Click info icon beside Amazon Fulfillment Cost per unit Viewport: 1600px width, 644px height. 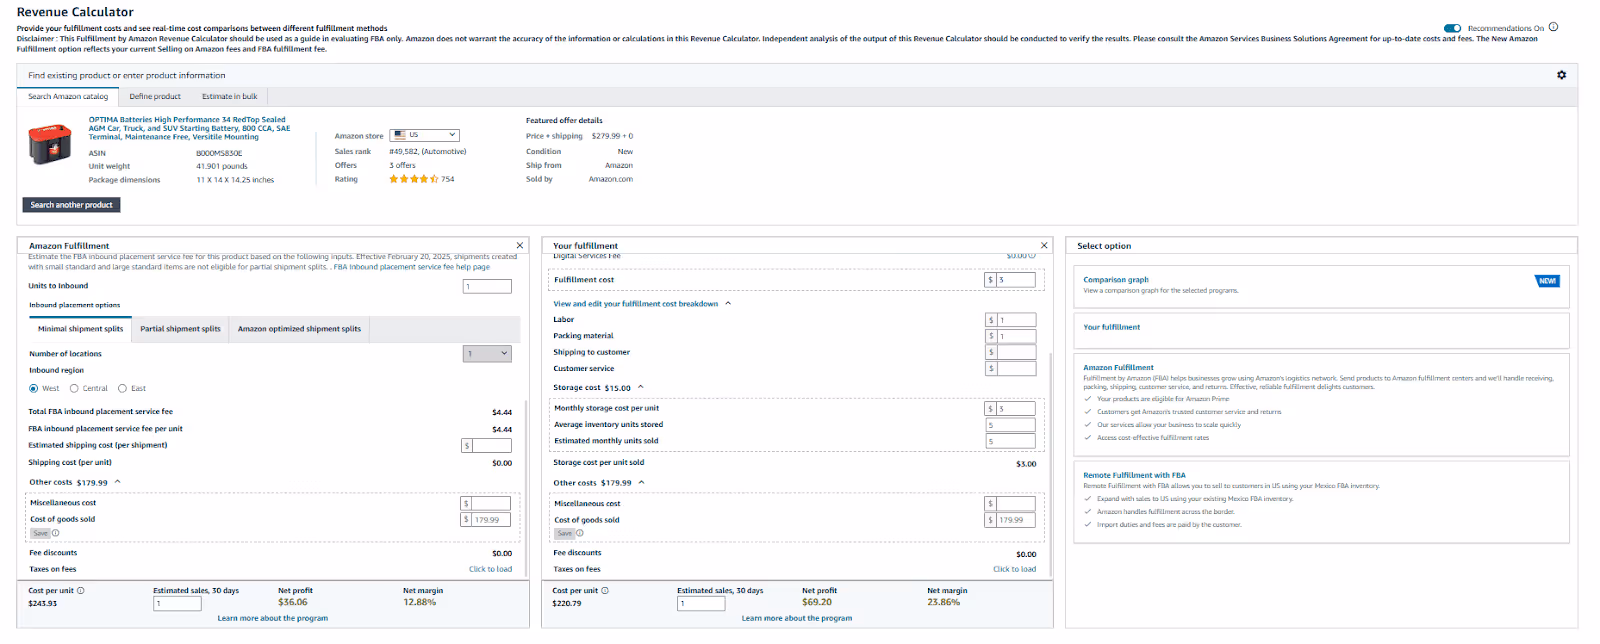81,590
